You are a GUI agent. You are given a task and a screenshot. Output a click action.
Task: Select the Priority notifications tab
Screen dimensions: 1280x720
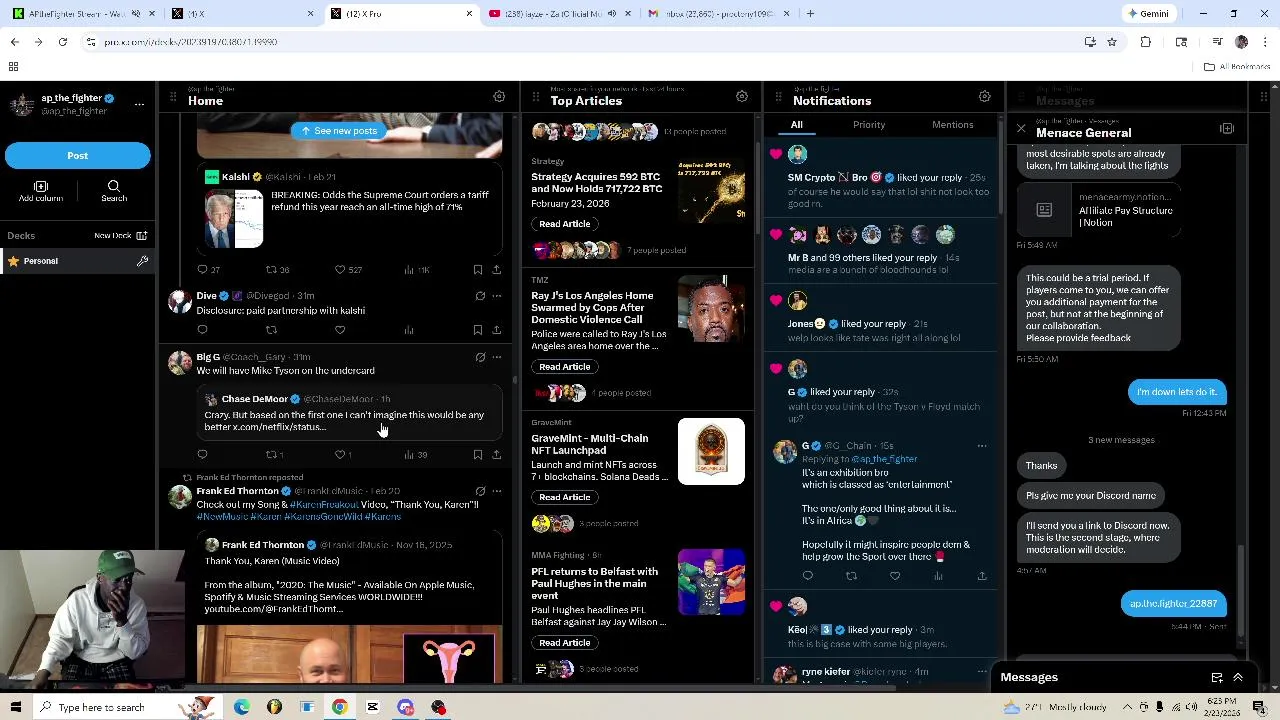click(x=869, y=125)
